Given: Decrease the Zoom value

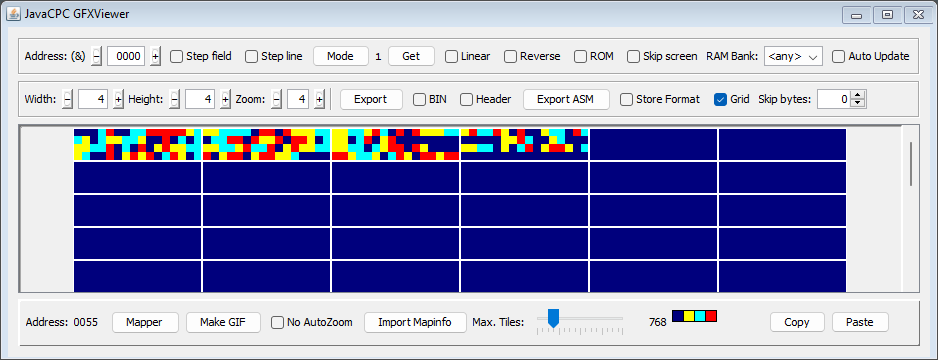Looking at the screenshot, I should click(276, 99).
